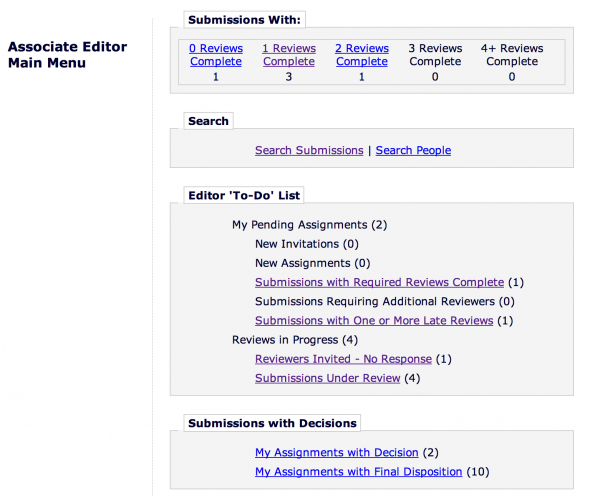
Task: Open the 2 Reviews Complete link
Action: pos(361,55)
